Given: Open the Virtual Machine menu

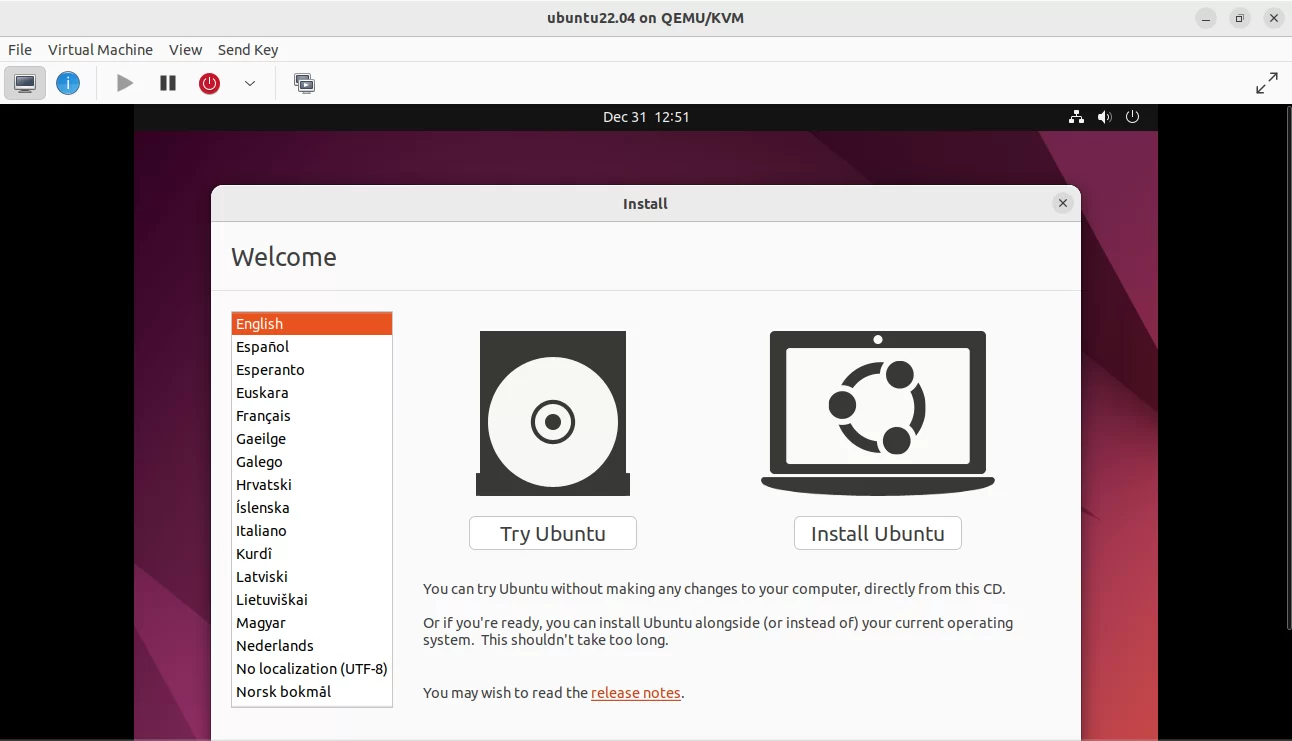Looking at the screenshot, I should (x=100, y=50).
